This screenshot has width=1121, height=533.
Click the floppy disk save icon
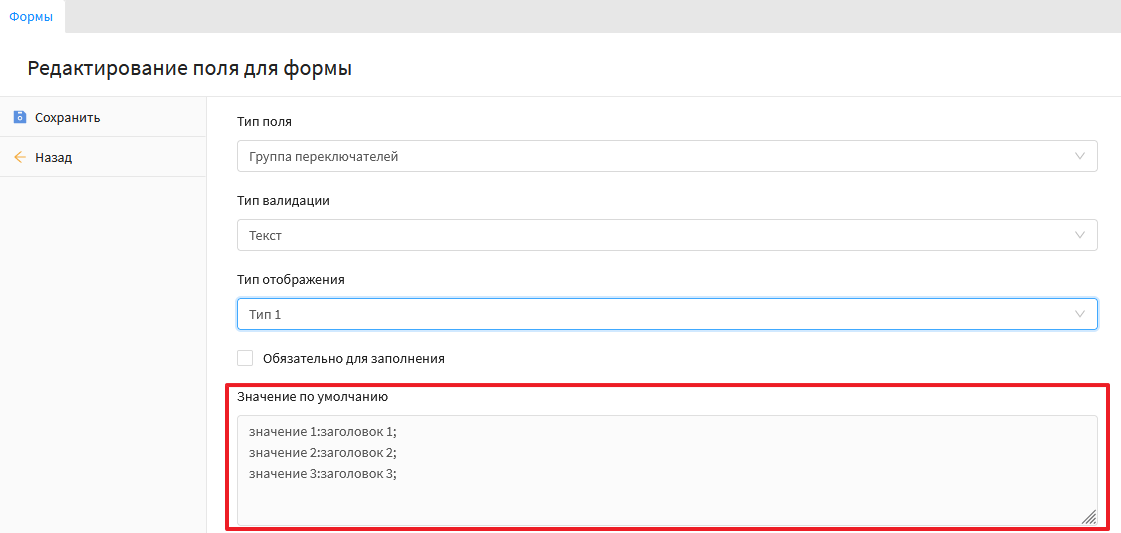click(19, 117)
